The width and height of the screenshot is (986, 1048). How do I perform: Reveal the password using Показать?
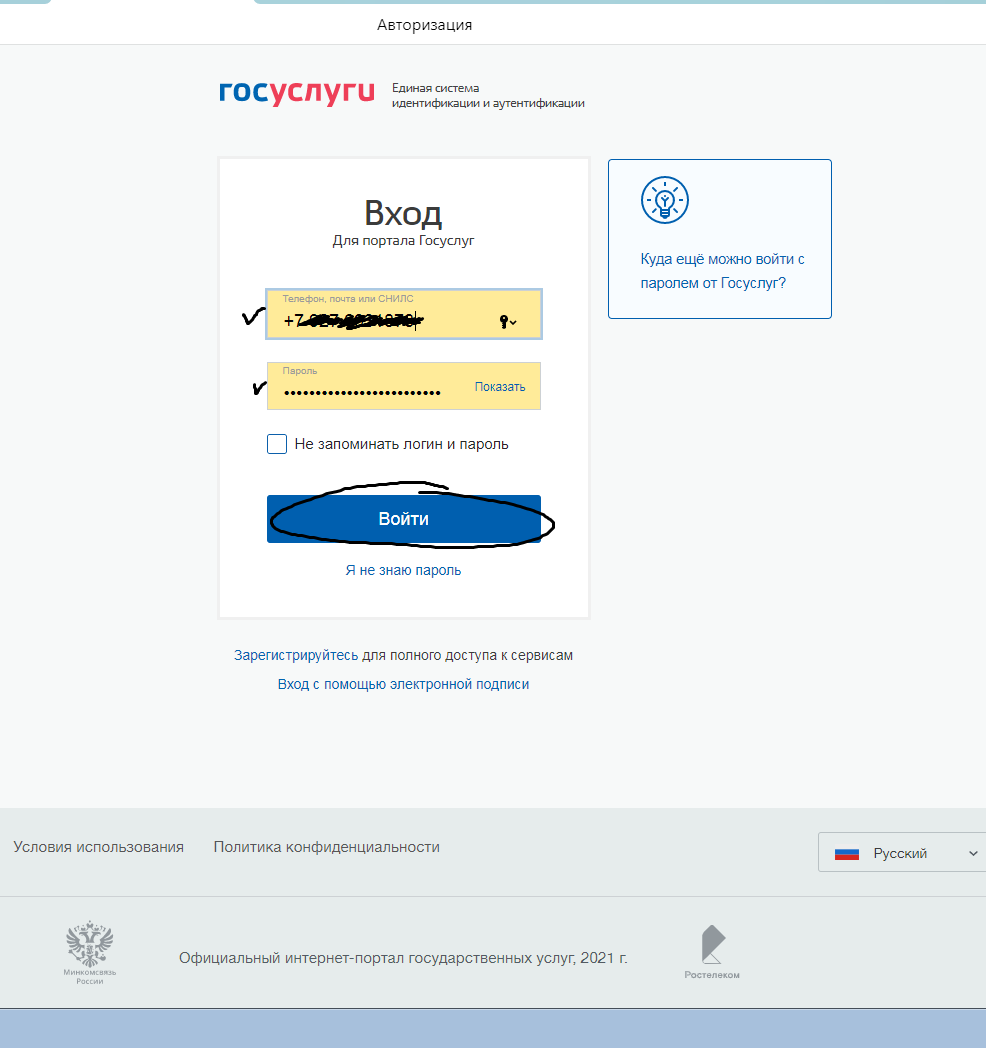(500, 387)
